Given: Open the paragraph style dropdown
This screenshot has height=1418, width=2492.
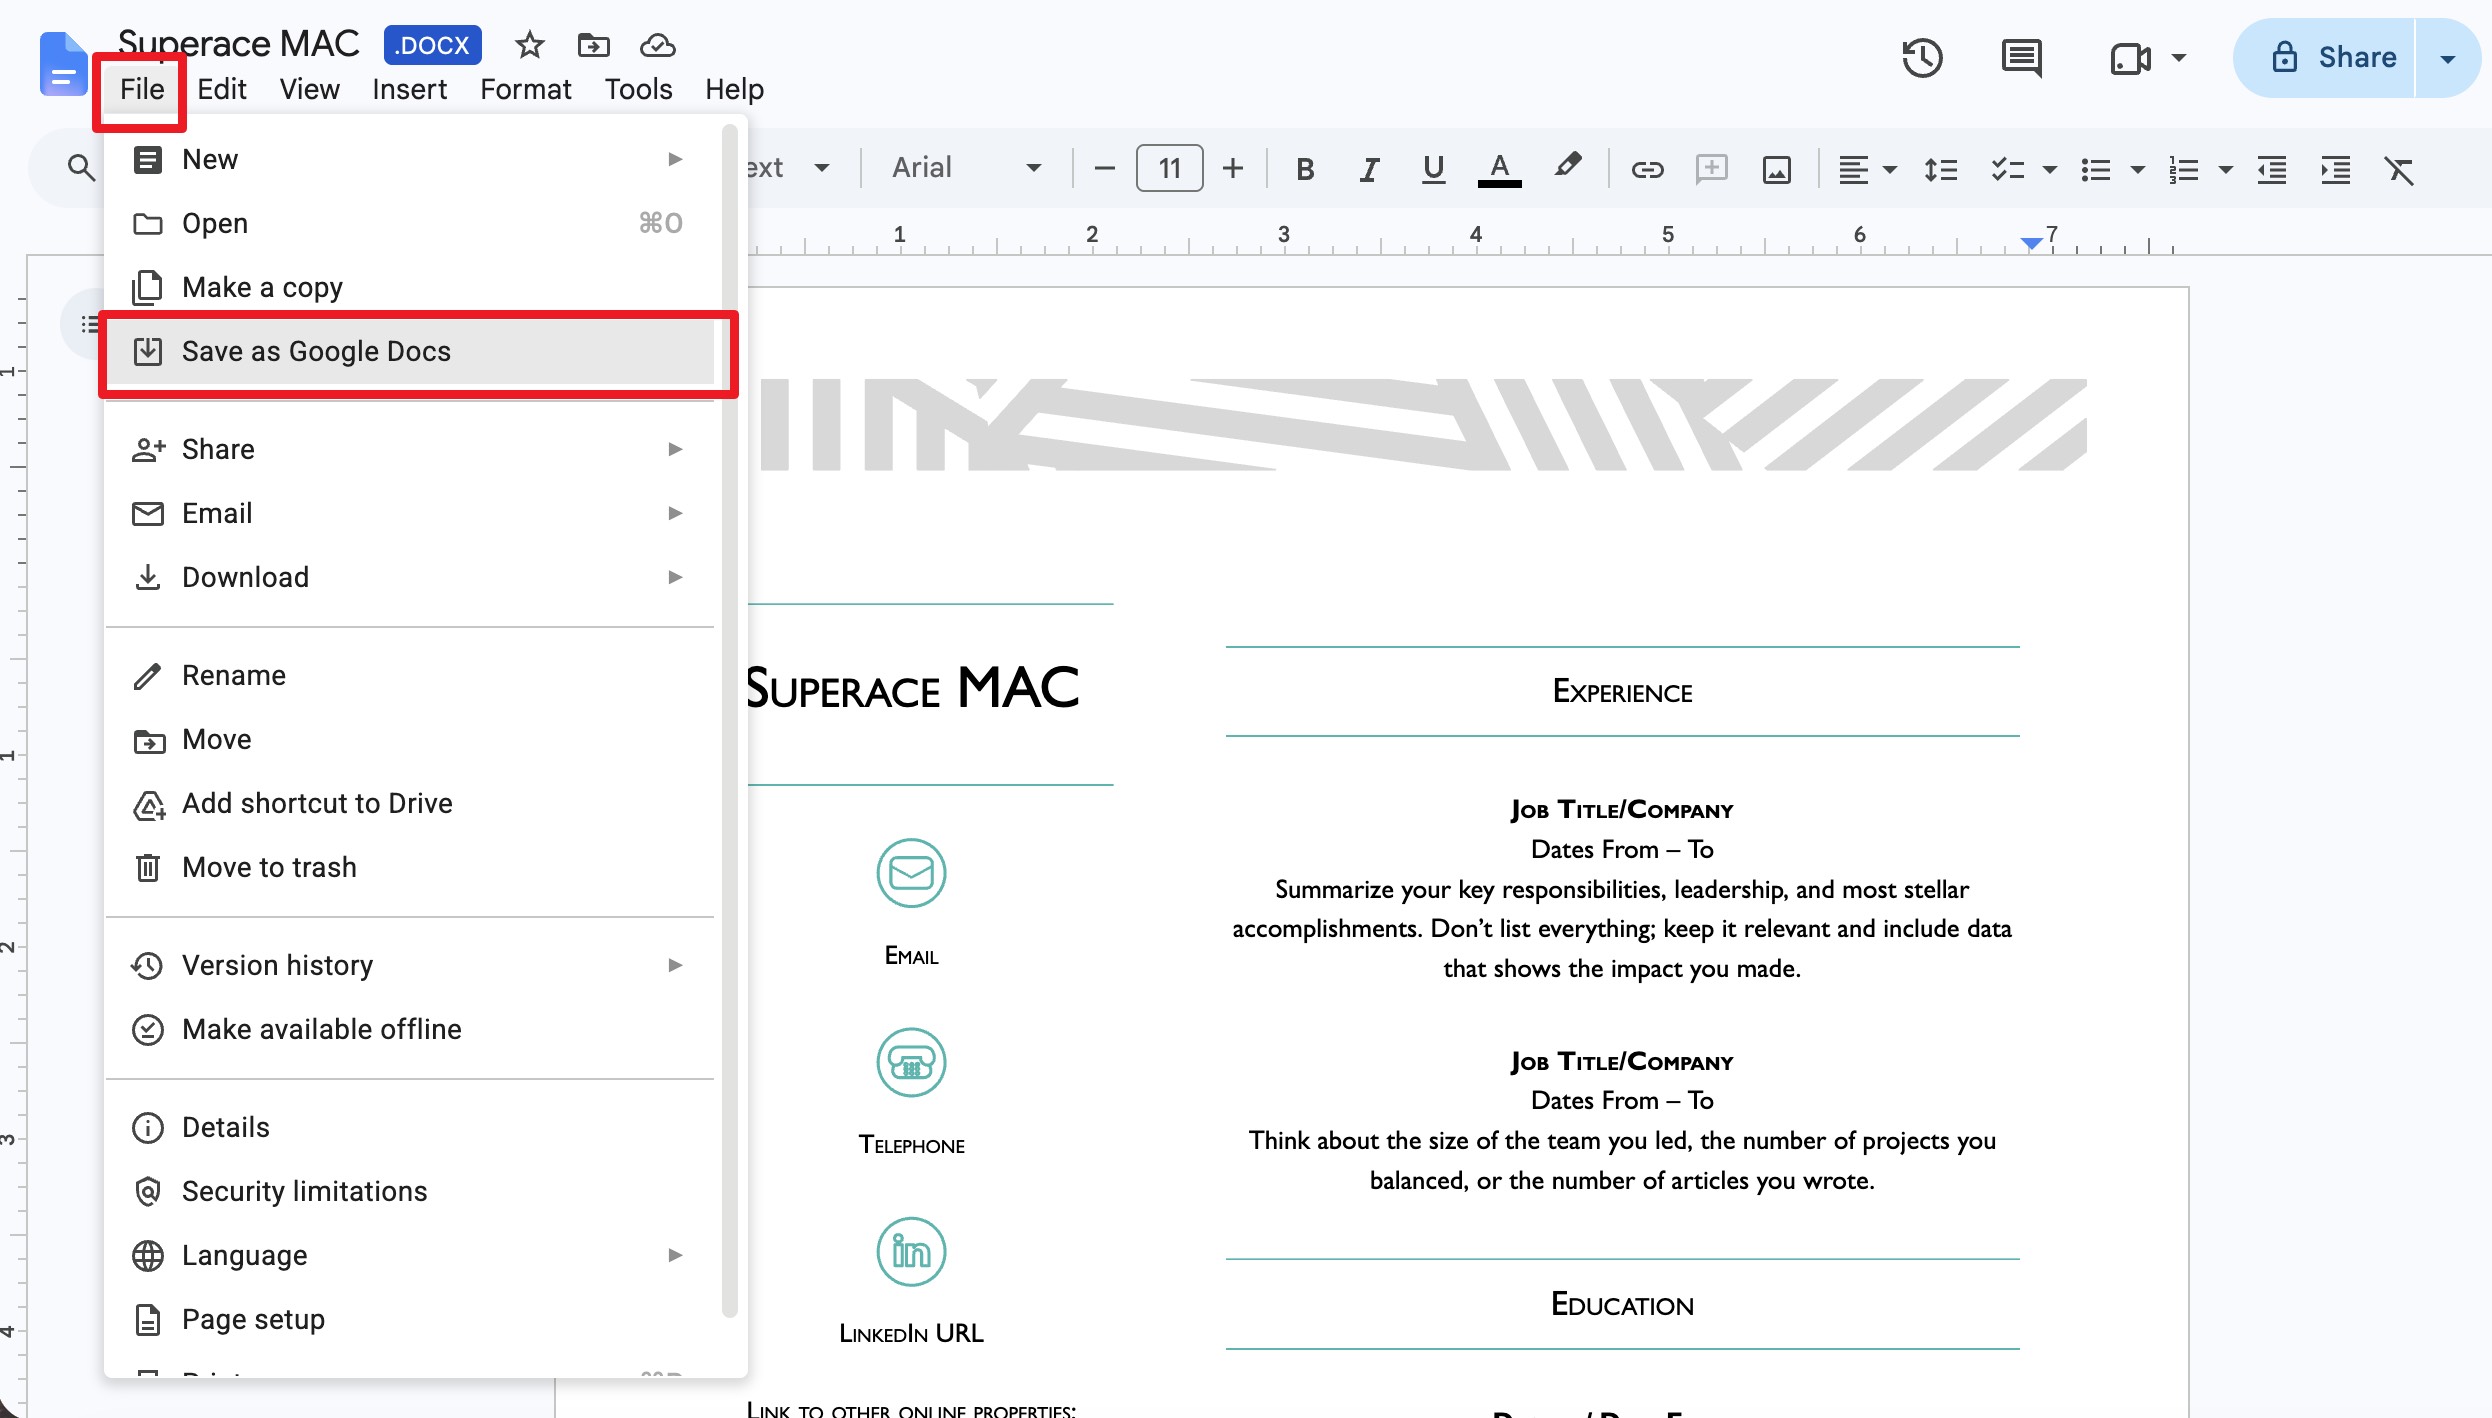Looking at the screenshot, I should pyautogui.click(x=790, y=168).
